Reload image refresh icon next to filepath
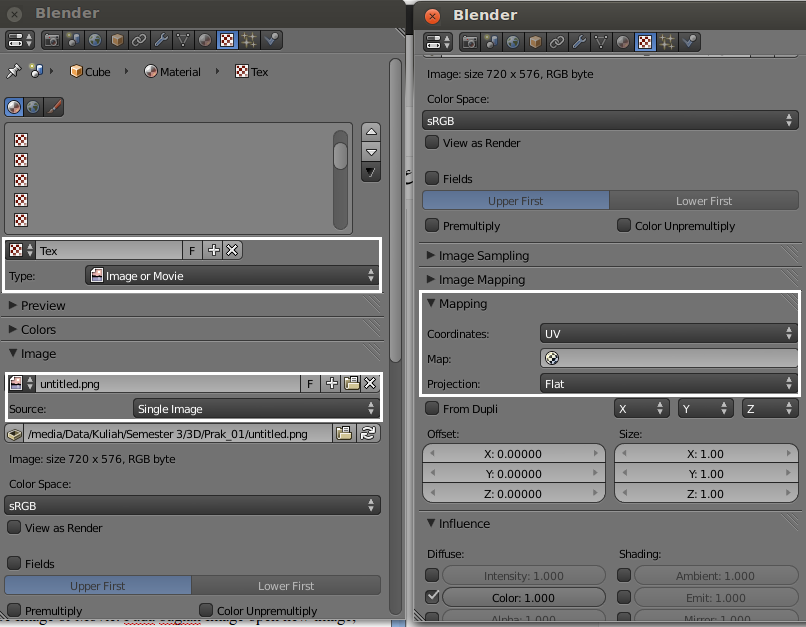Image resolution: width=806 pixels, height=627 pixels. (368, 433)
